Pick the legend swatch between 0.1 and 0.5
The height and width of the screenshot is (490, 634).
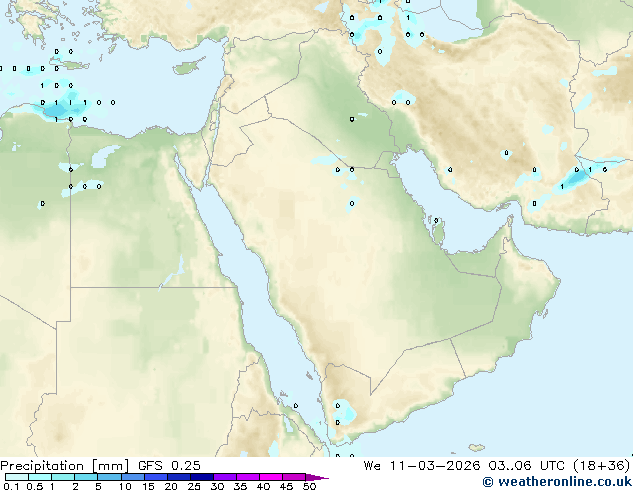(17, 477)
